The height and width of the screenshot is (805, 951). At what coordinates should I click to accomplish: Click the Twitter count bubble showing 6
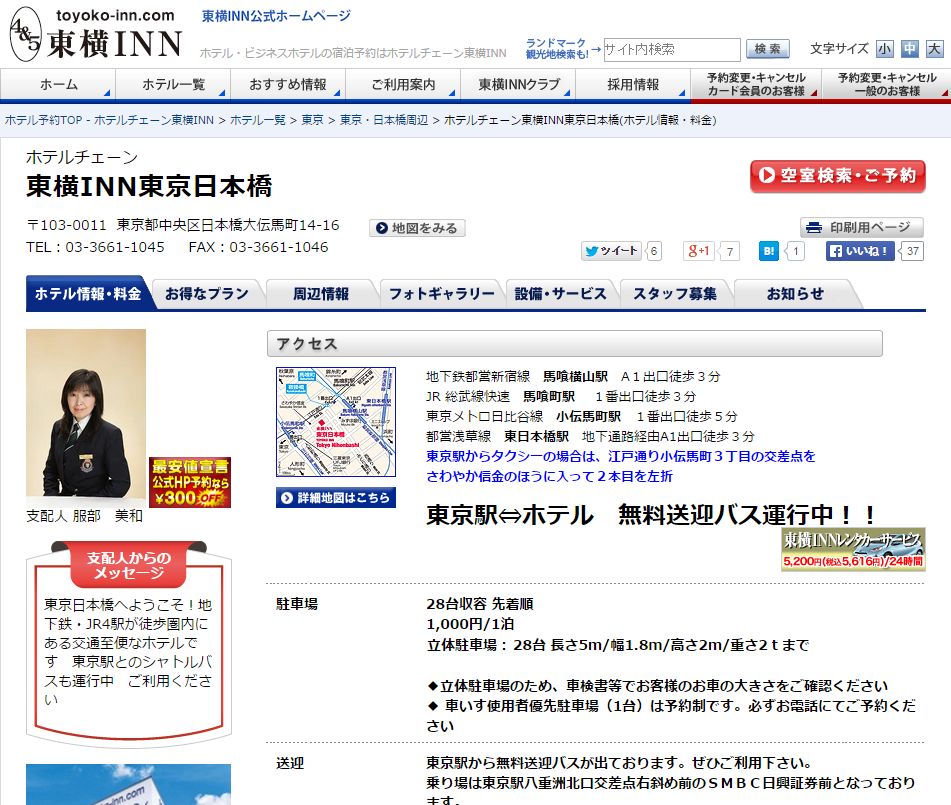coord(653,251)
